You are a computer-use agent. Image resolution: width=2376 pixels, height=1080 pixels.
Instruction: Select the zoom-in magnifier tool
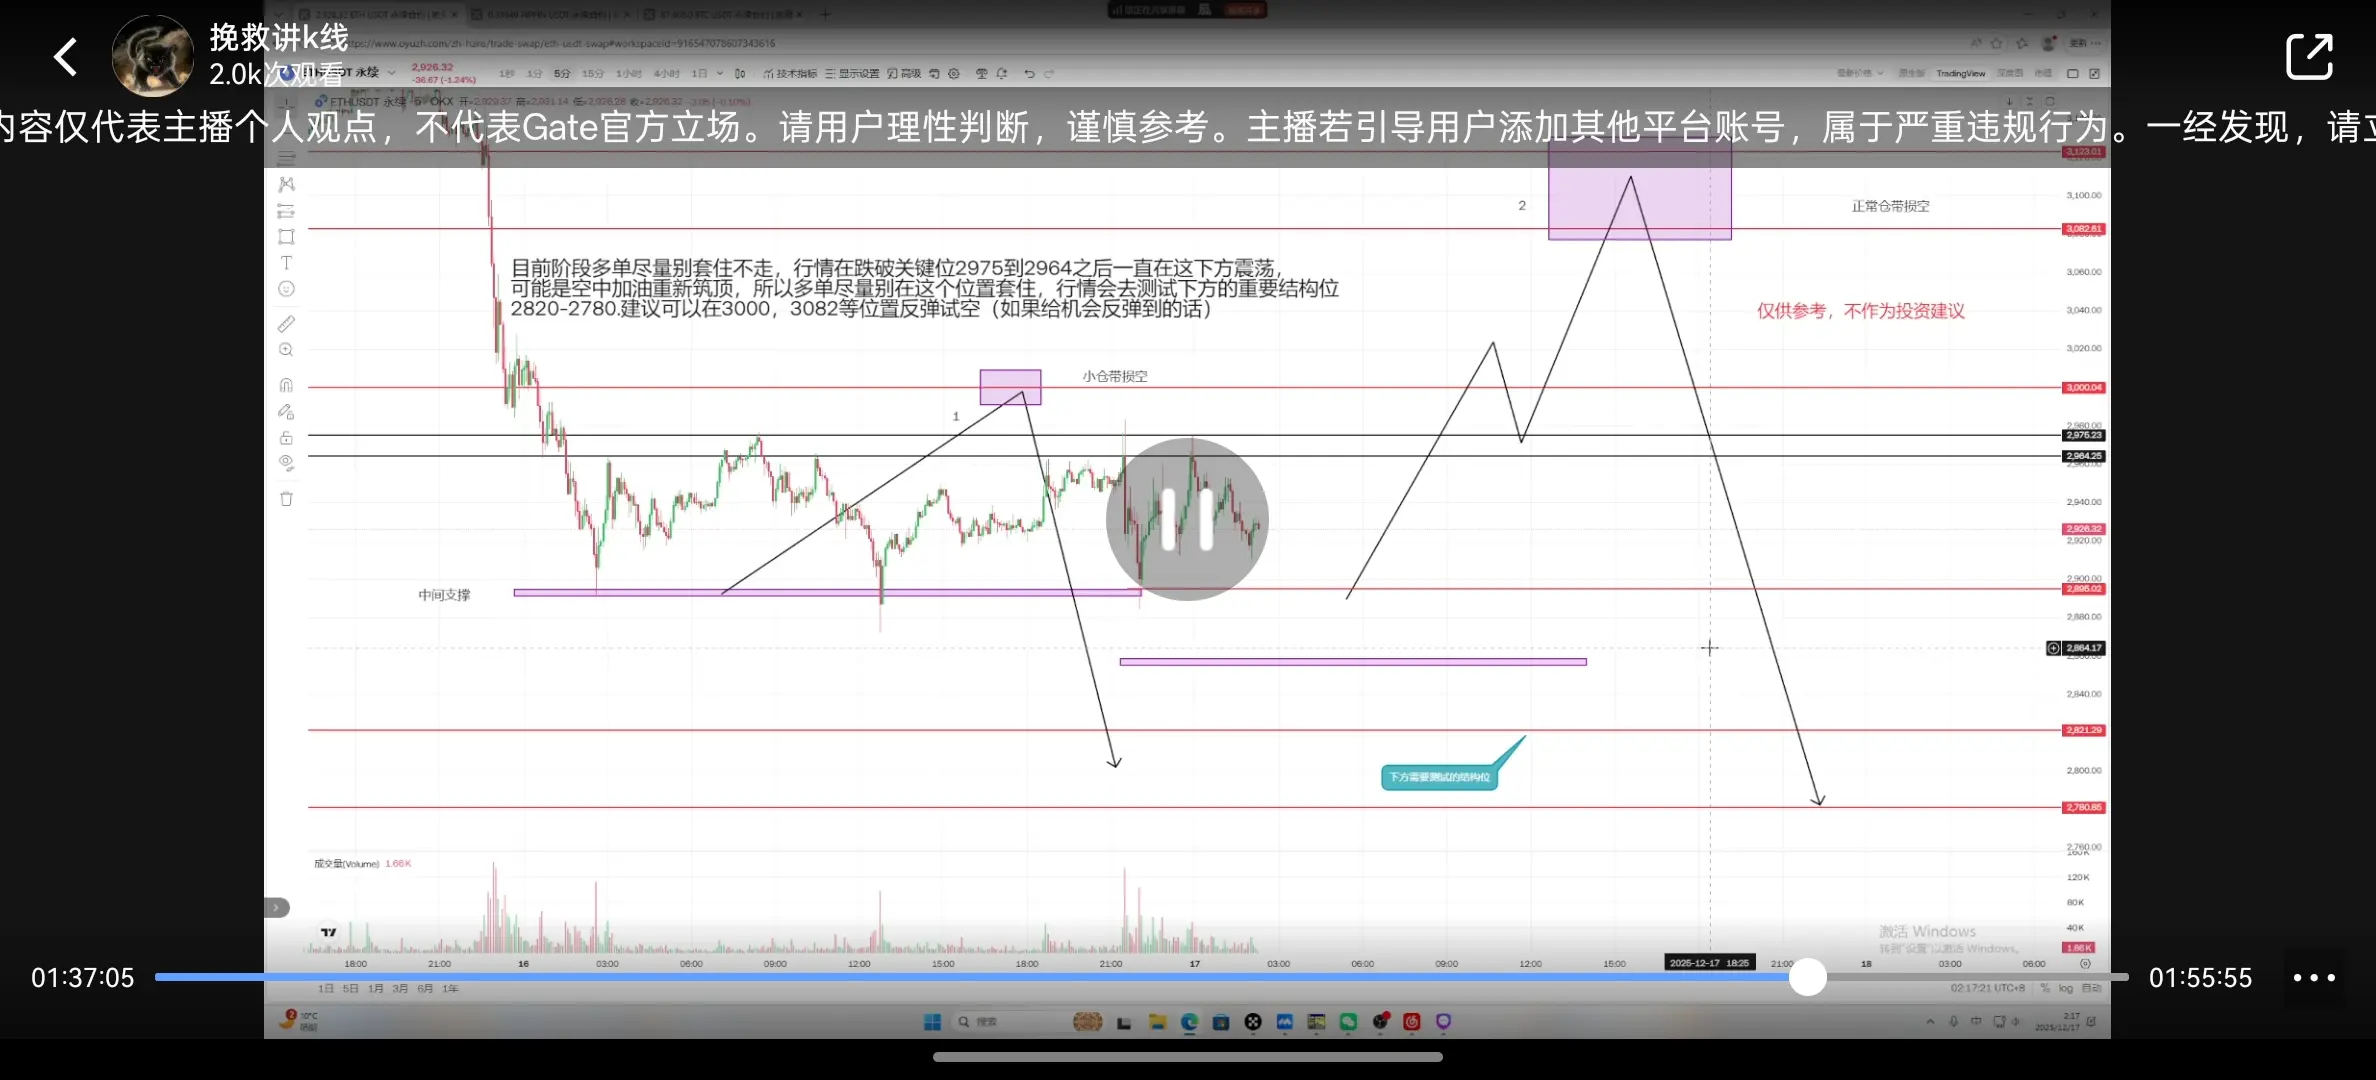(x=286, y=350)
